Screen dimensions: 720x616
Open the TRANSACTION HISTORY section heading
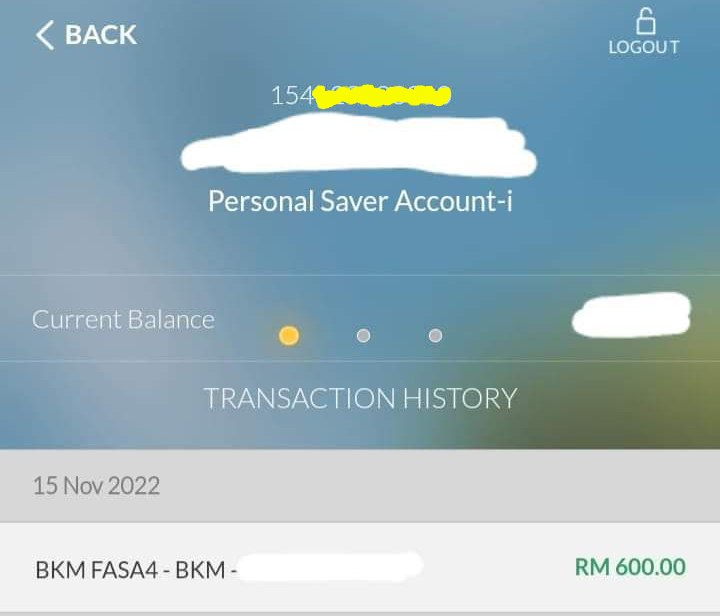click(360, 398)
